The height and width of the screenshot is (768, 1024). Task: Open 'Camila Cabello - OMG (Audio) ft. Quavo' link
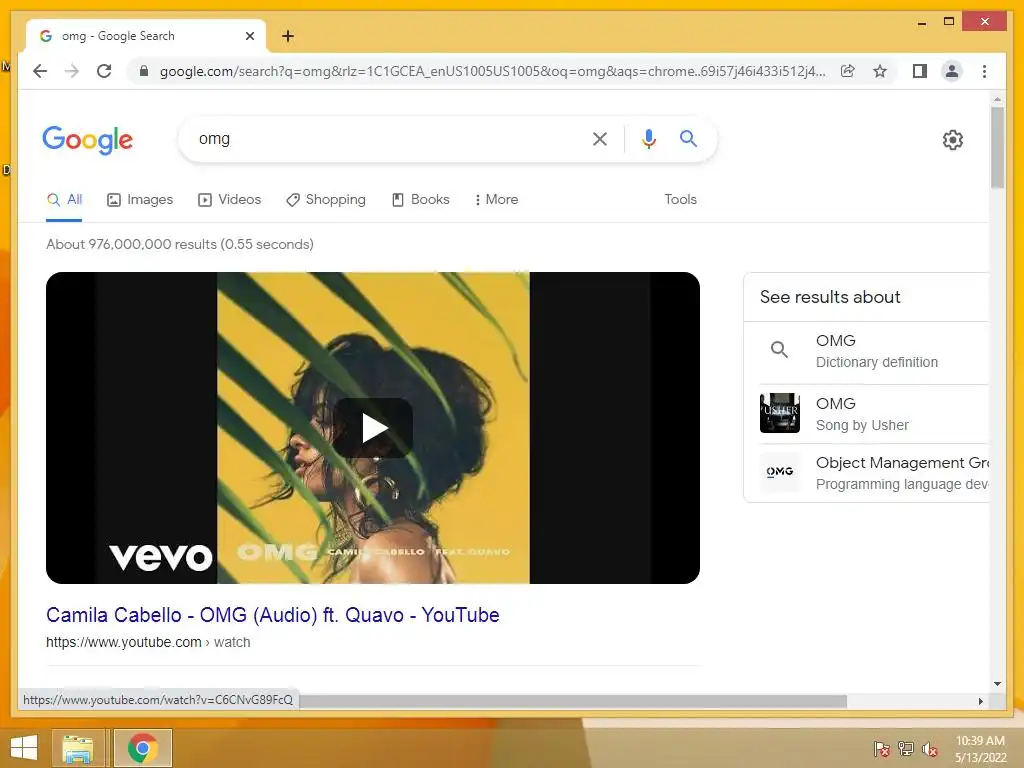click(272, 615)
